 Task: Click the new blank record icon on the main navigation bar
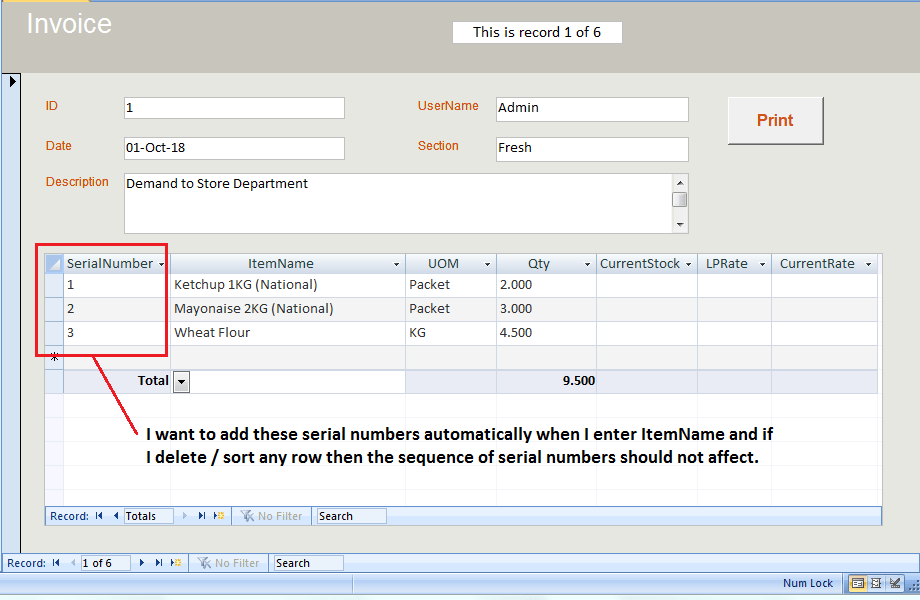pyautogui.click(x=174, y=562)
